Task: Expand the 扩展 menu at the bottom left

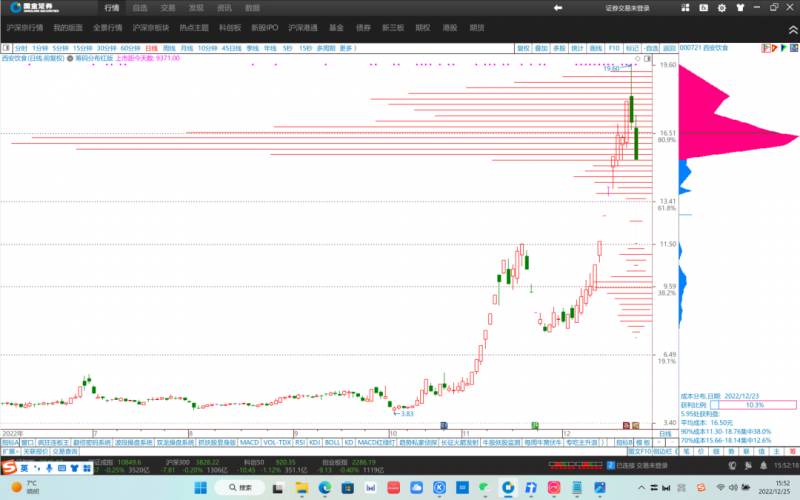Action: tap(10, 452)
